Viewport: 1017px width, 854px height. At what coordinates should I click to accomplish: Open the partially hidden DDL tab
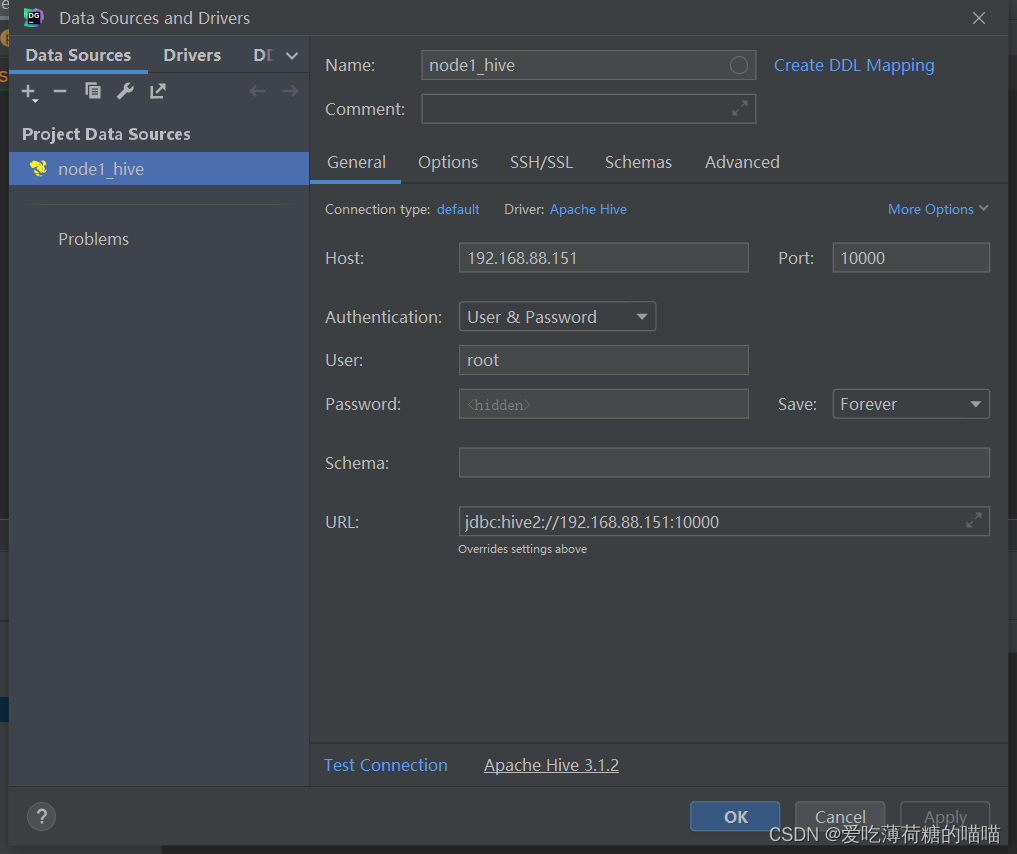[263, 55]
